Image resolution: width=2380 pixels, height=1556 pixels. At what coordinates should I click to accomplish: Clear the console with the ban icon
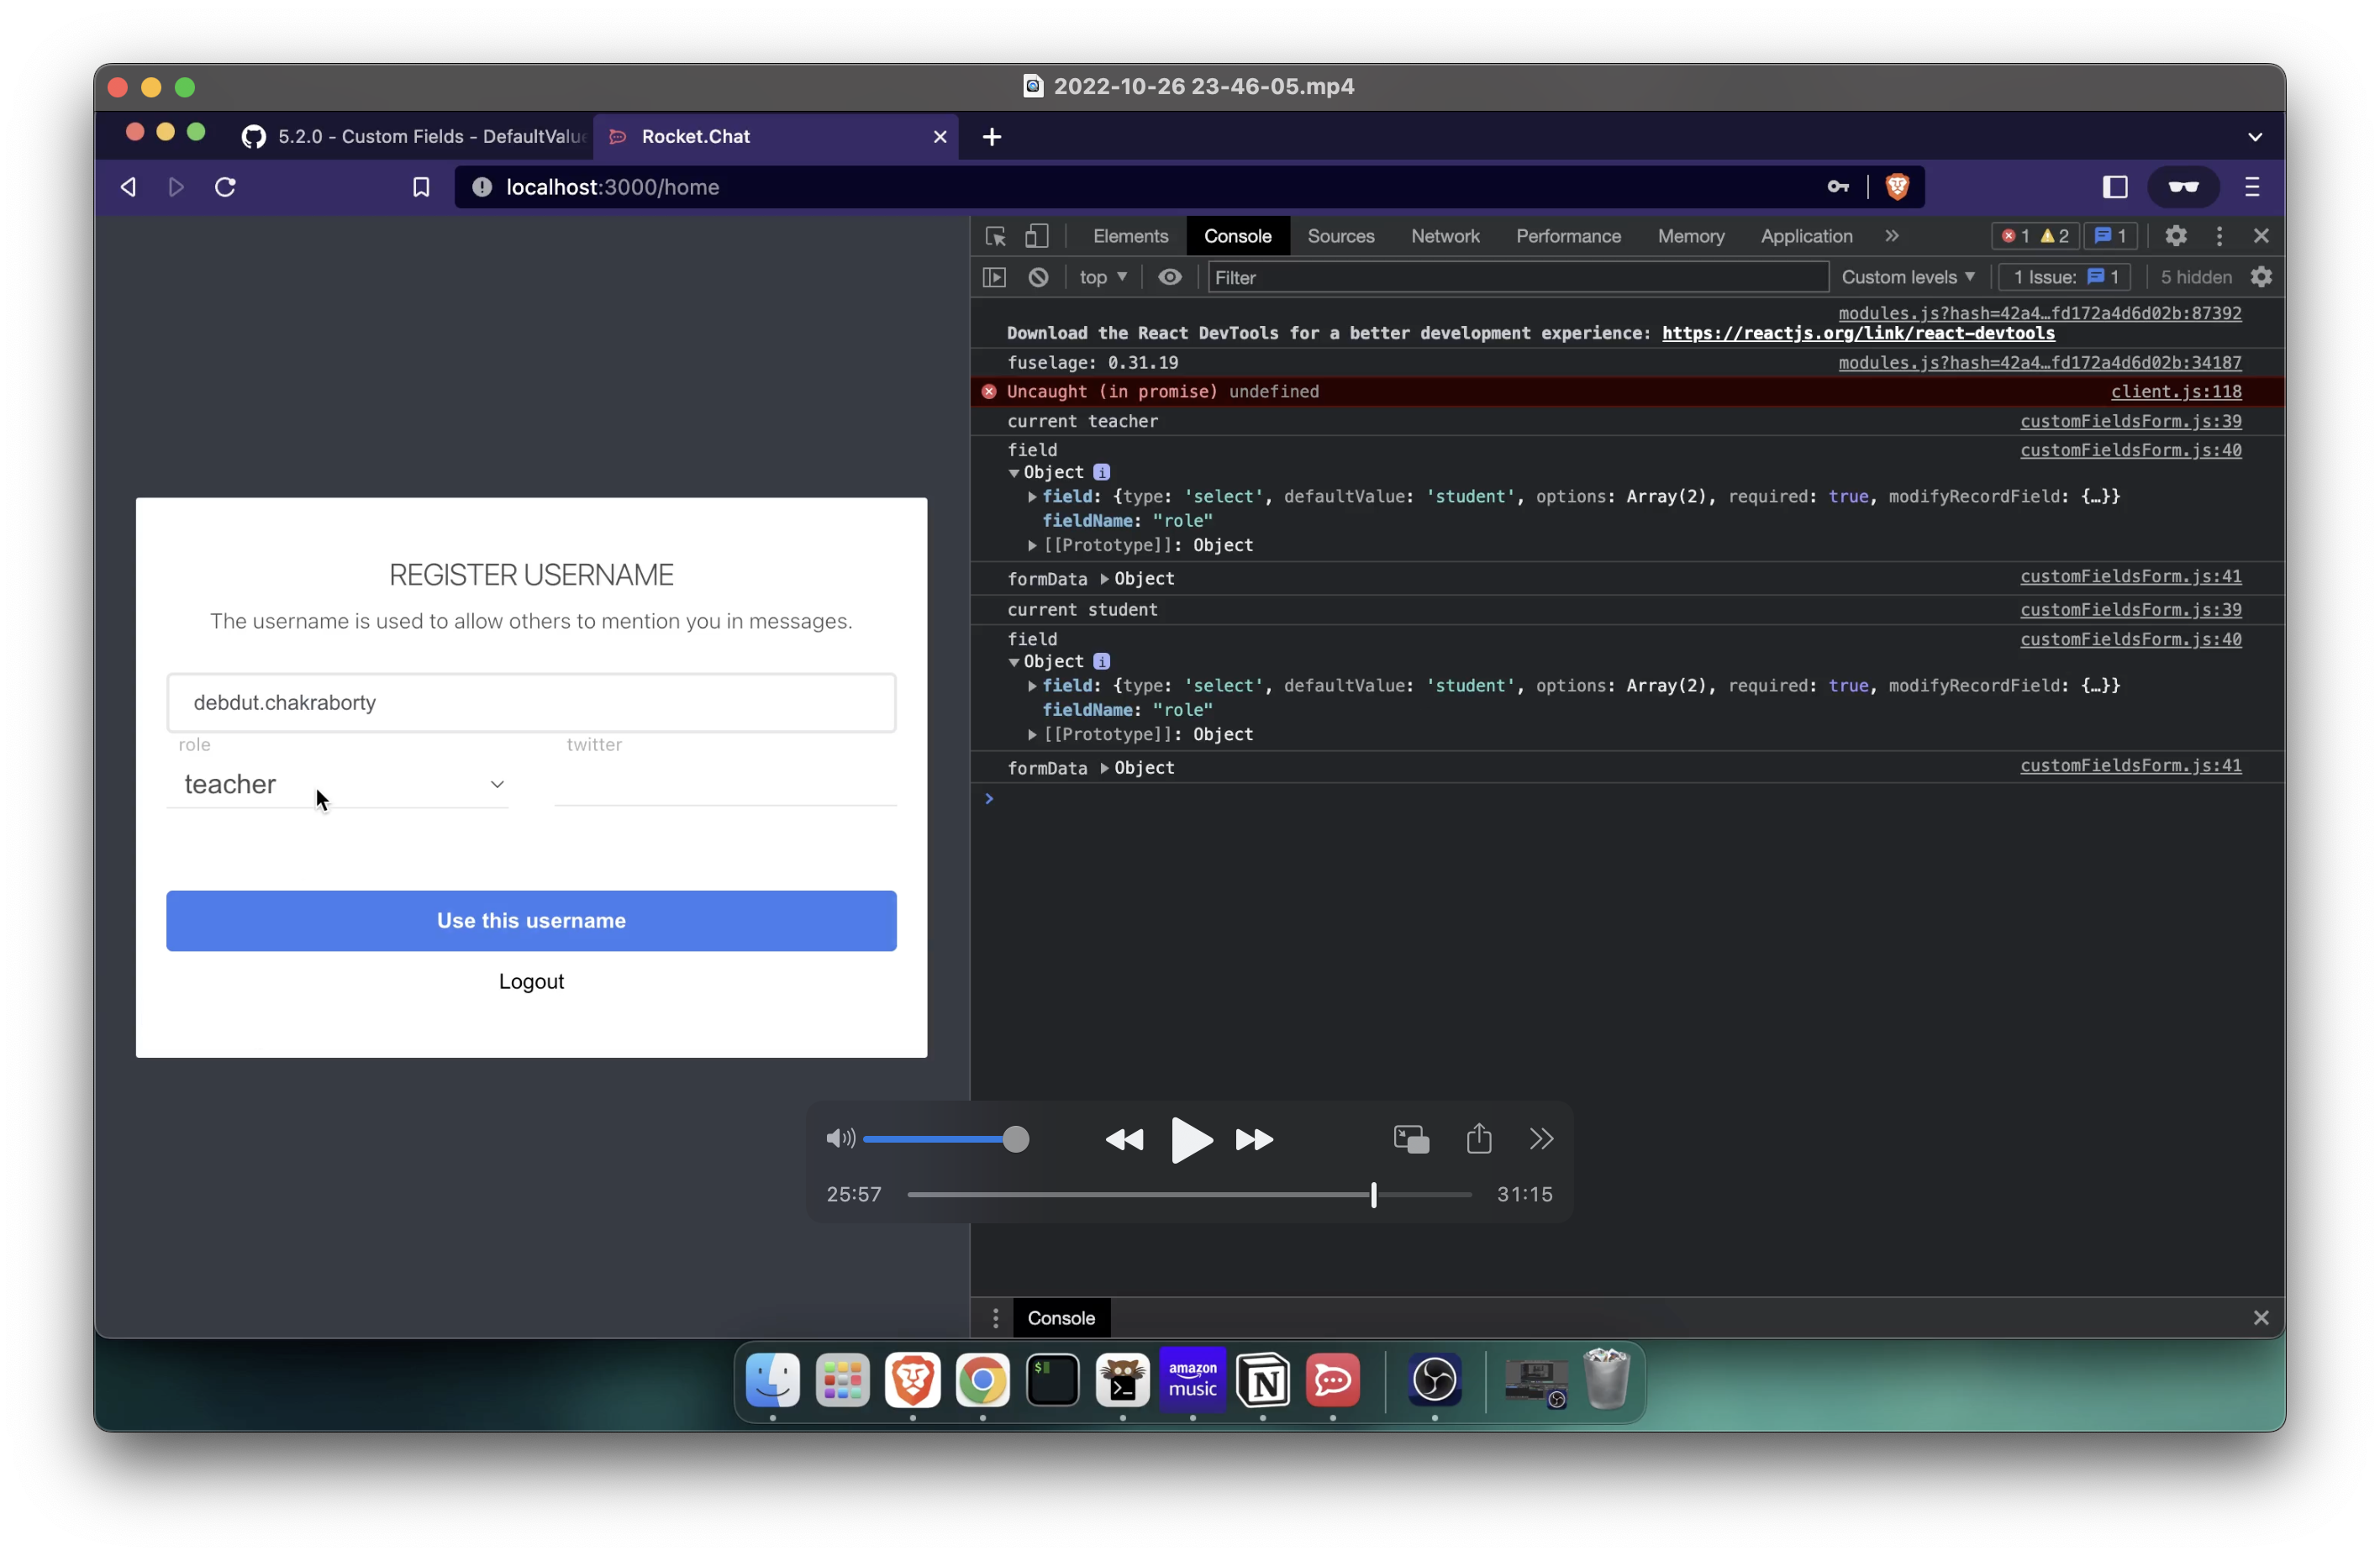click(1038, 277)
